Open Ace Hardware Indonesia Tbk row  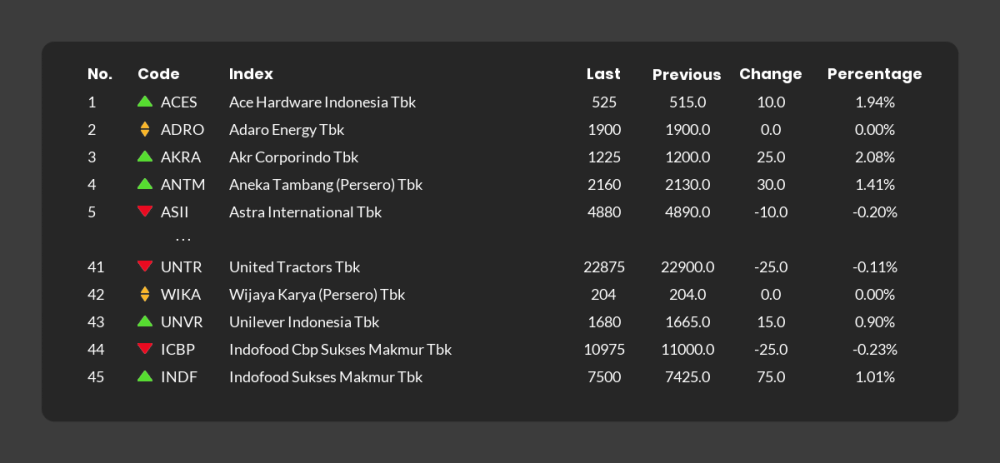322,102
